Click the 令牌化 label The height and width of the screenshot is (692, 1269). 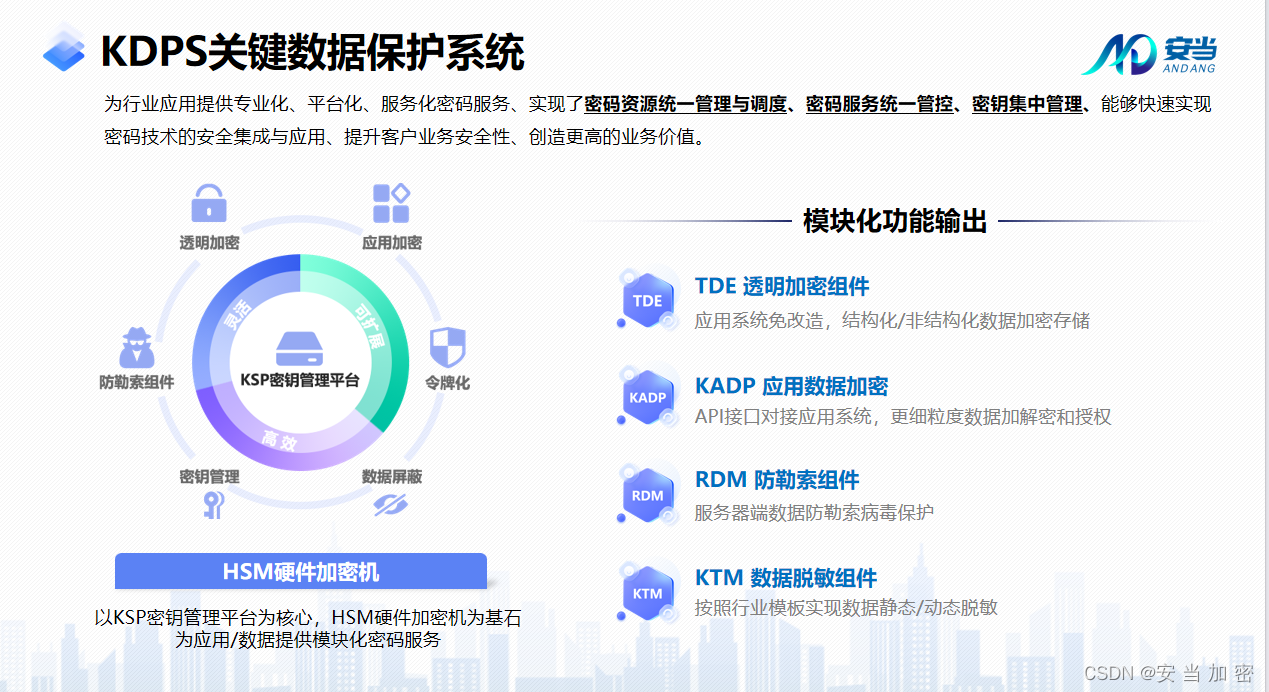(x=447, y=382)
